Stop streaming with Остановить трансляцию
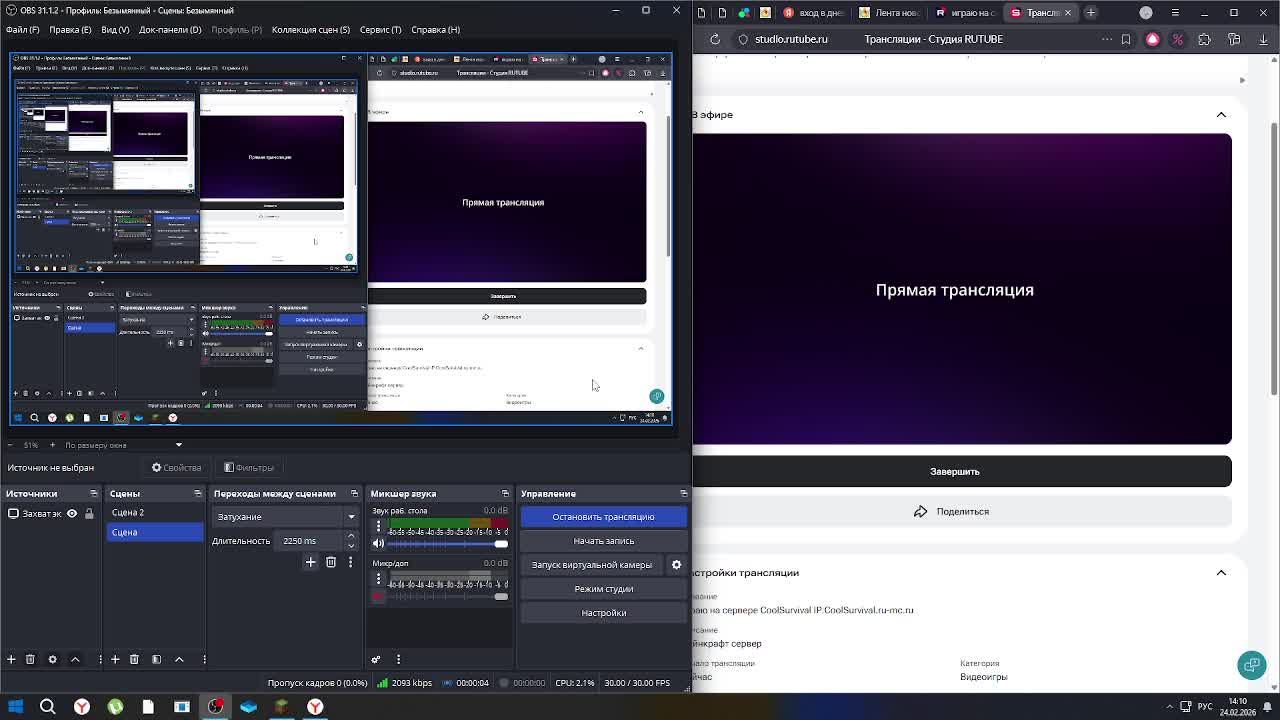1280x720 pixels. [x=603, y=517]
